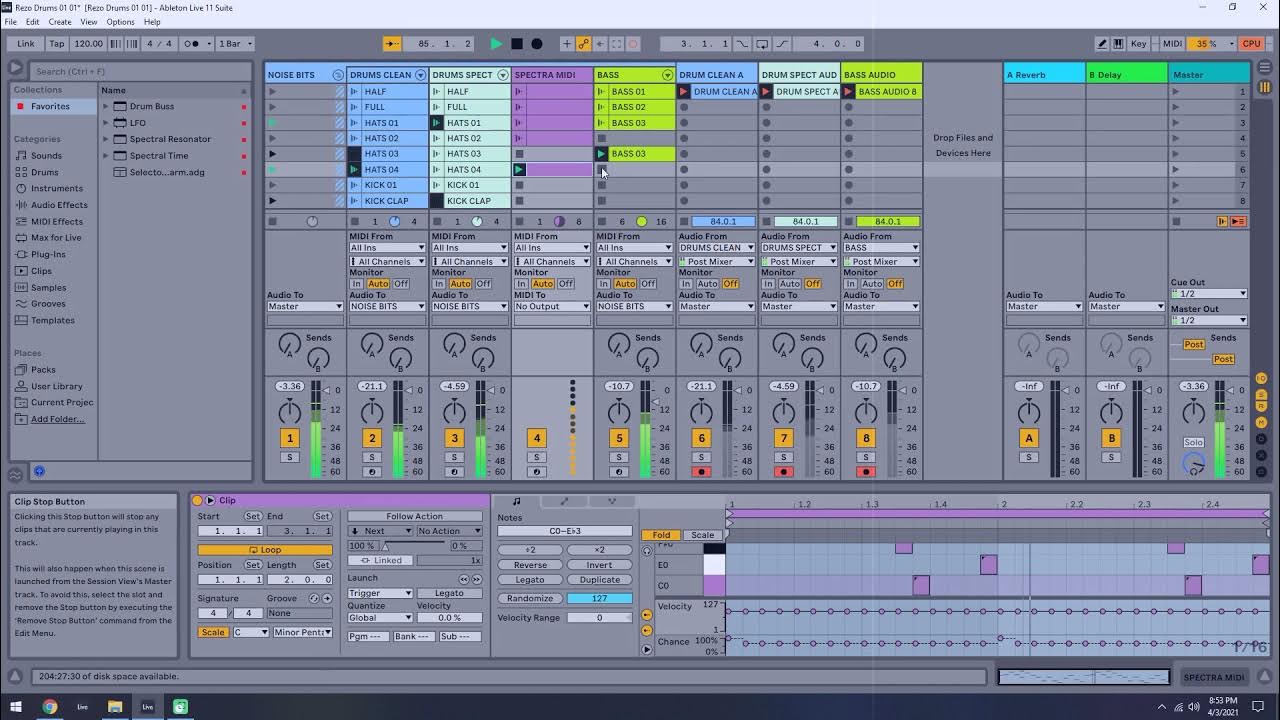Fold the BASS group track arrow
The height and width of the screenshot is (720, 1280).
667,75
